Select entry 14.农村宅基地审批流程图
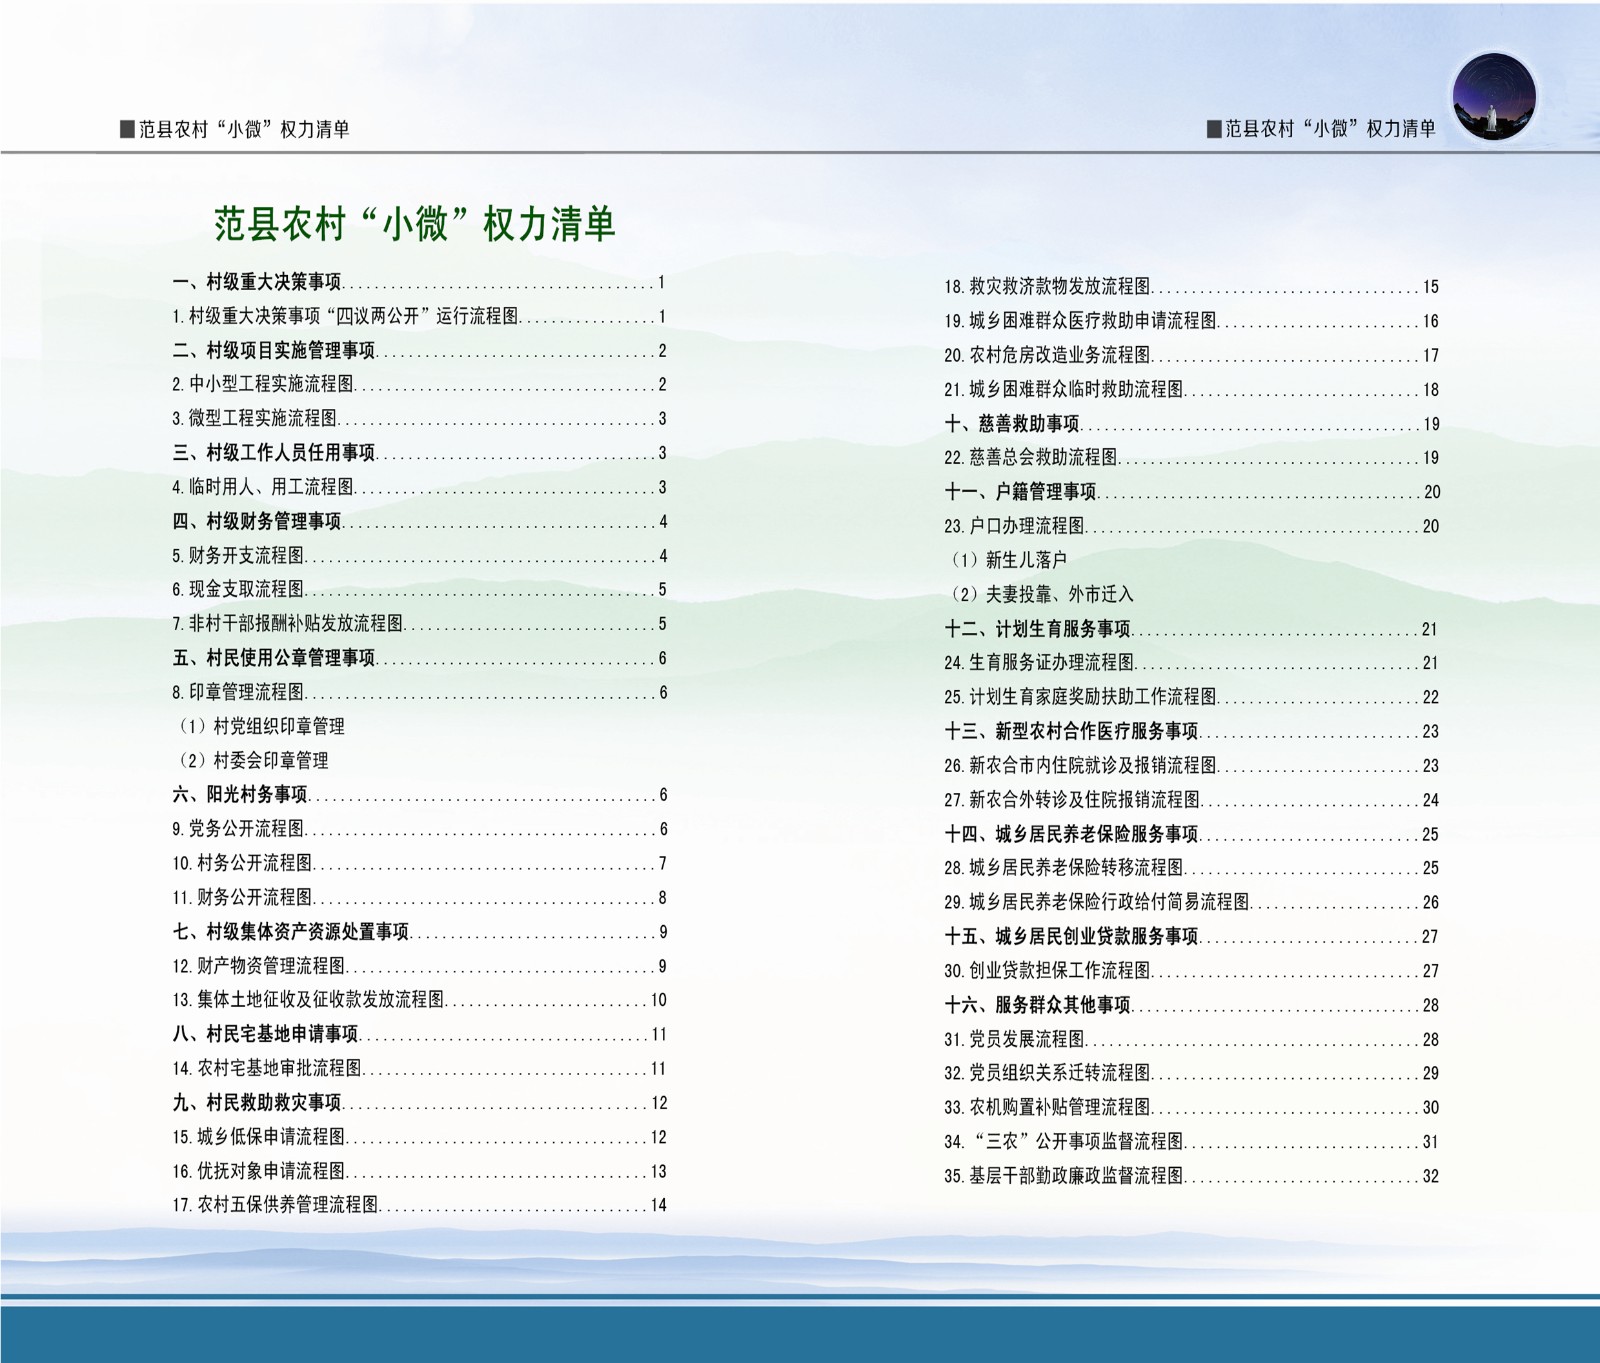Screen dimensions: 1600x1363 click(x=419, y=1069)
